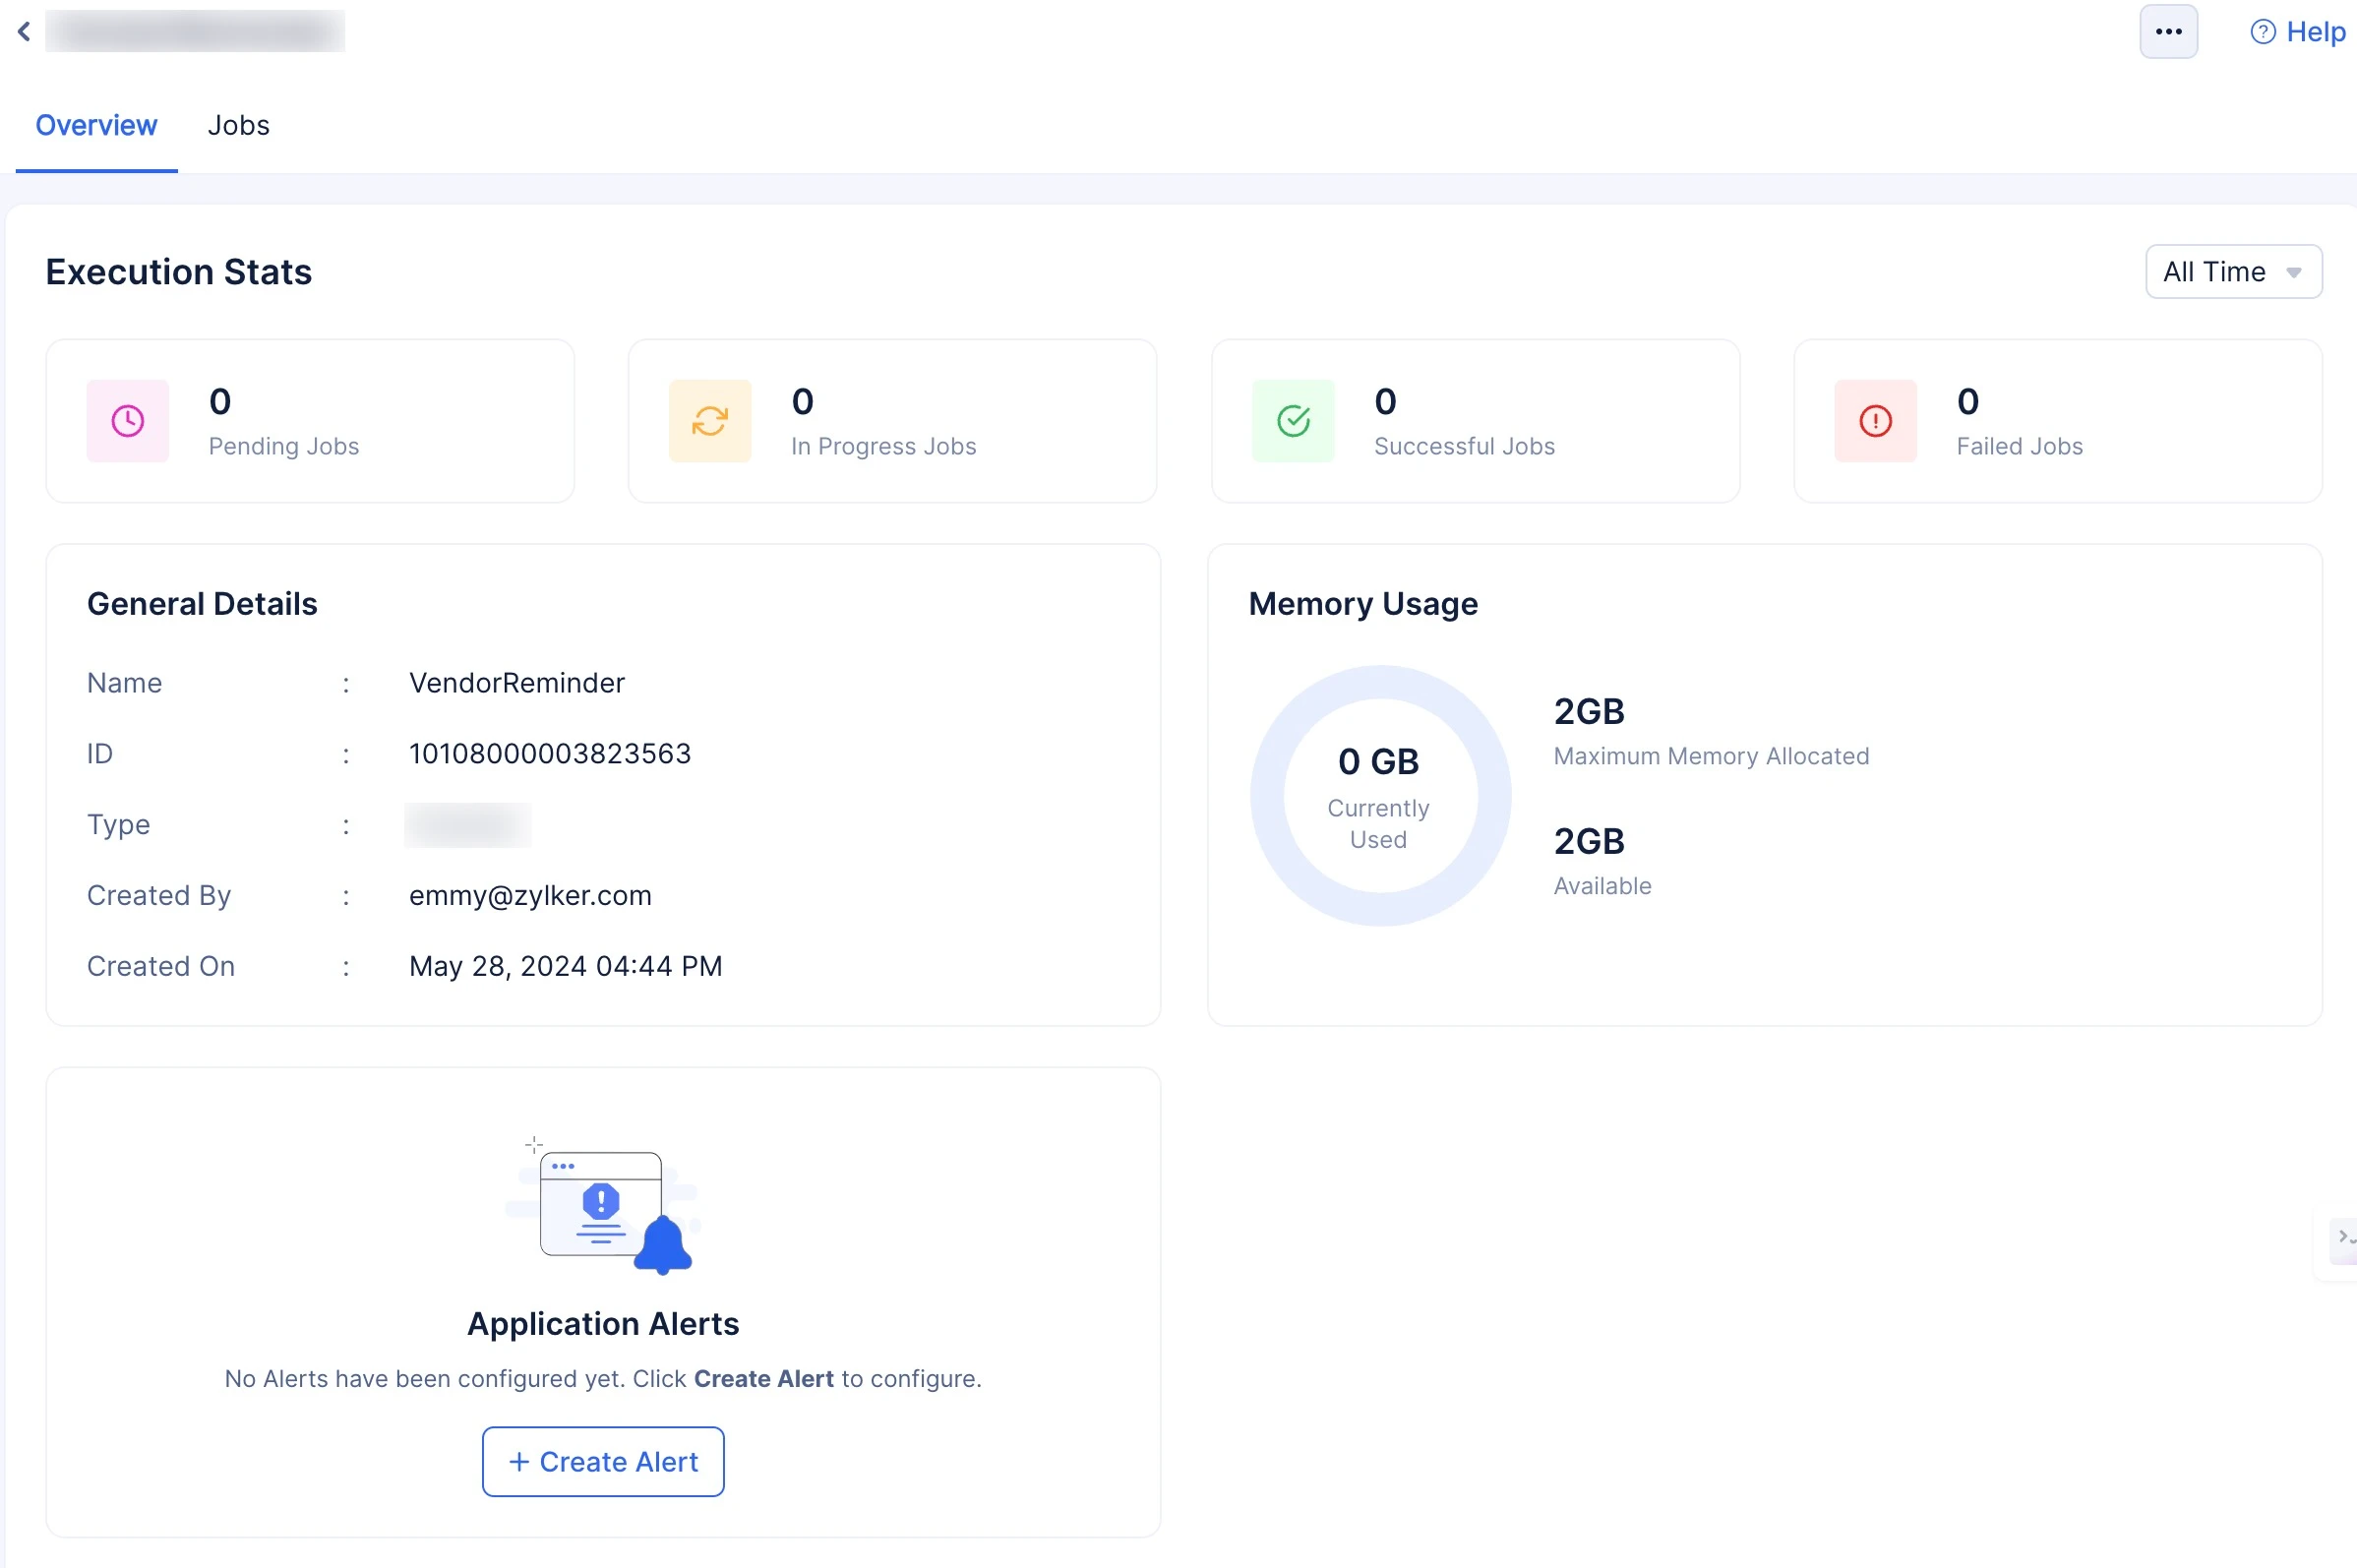
Task: Select the Successful Jobs label
Action: [1465, 446]
